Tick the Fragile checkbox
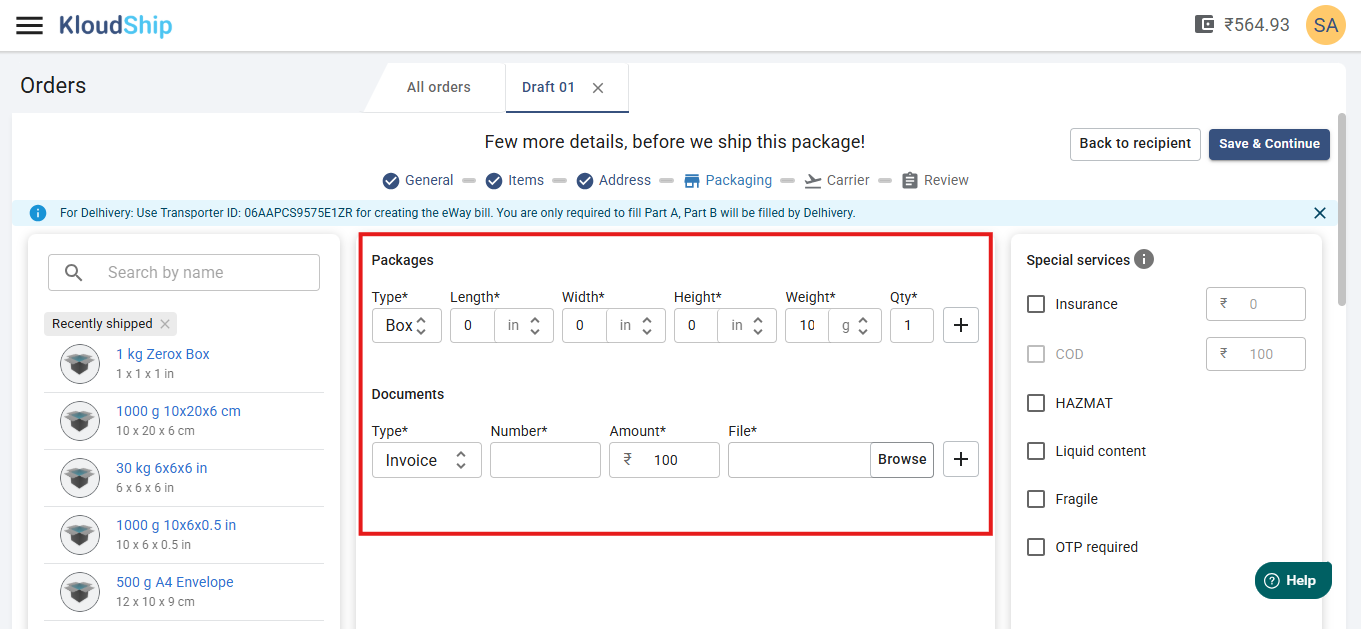This screenshot has width=1361, height=629. (x=1036, y=499)
